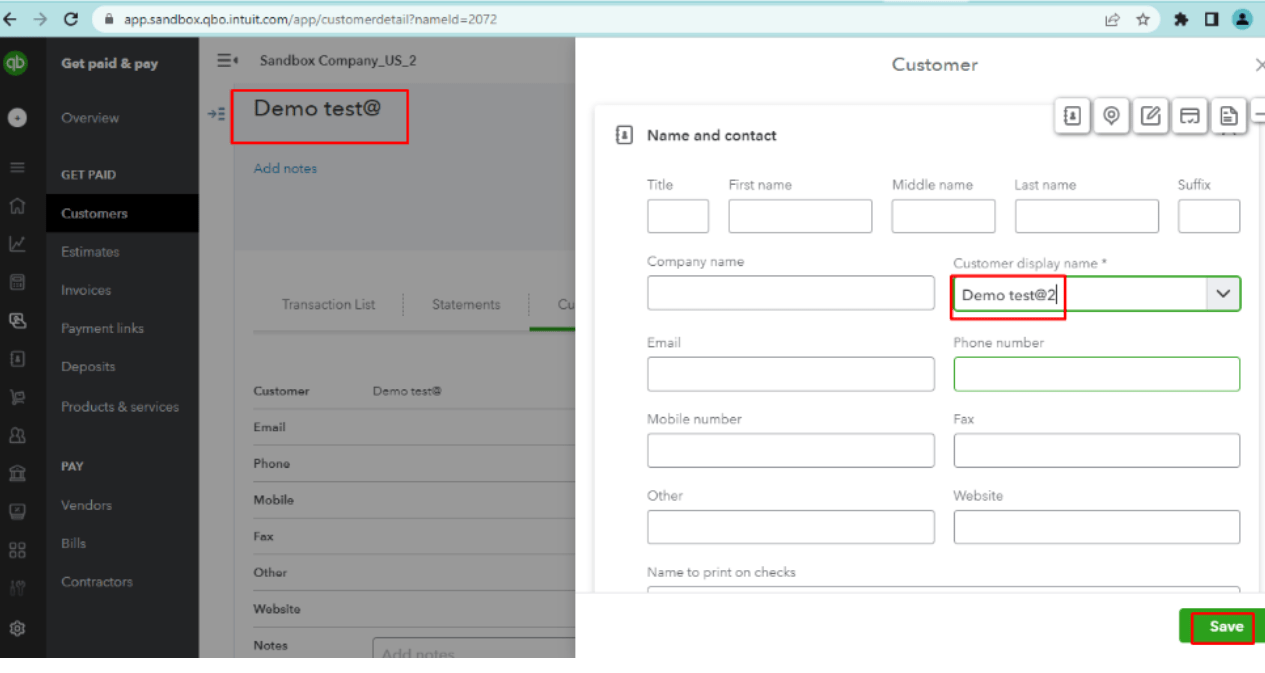The height and width of the screenshot is (673, 1265).
Task: Open the Chrome extensions puzzle icon
Action: pyautogui.click(x=1181, y=19)
